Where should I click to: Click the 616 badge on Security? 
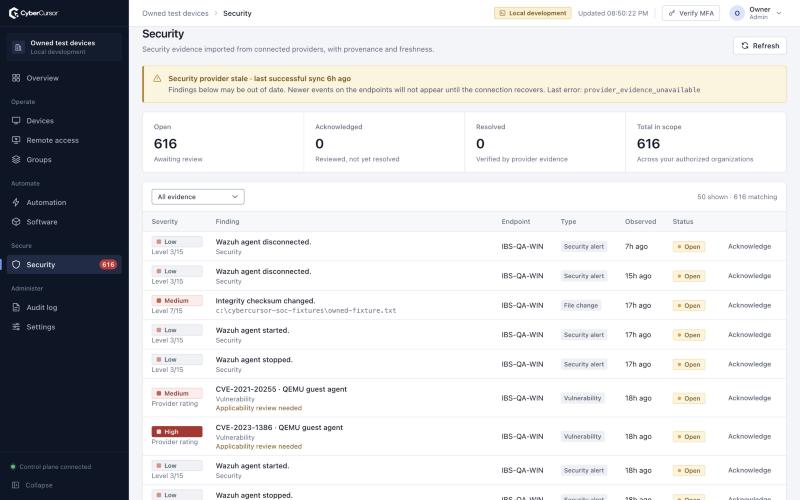pos(108,265)
